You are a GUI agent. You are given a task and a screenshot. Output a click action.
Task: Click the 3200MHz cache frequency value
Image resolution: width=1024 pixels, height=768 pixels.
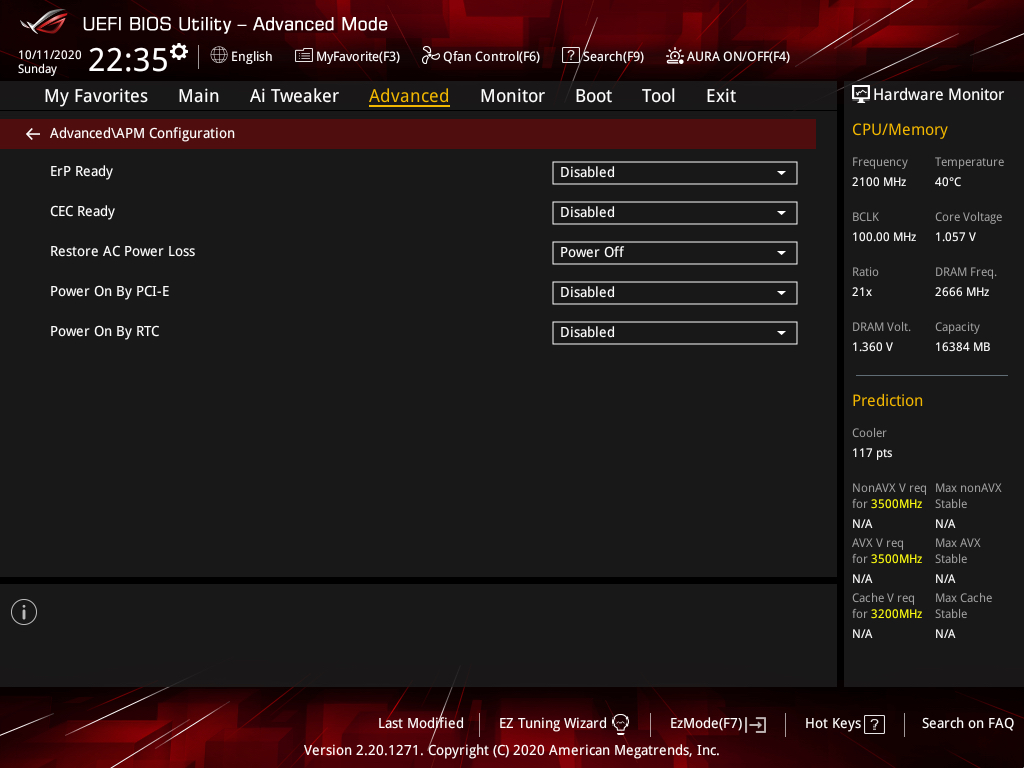(896, 614)
